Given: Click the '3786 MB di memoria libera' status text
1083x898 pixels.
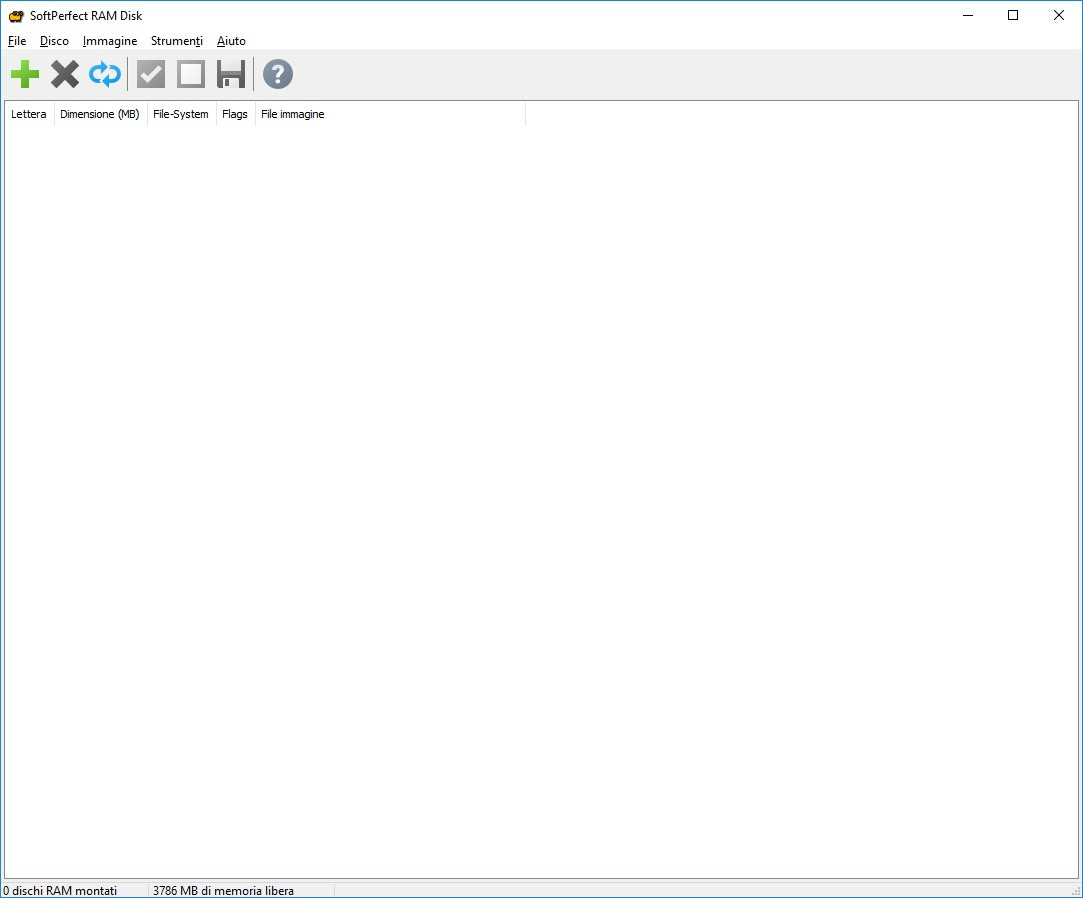Looking at the screenshot, I should pyautogui.click(x=223, y=890).
